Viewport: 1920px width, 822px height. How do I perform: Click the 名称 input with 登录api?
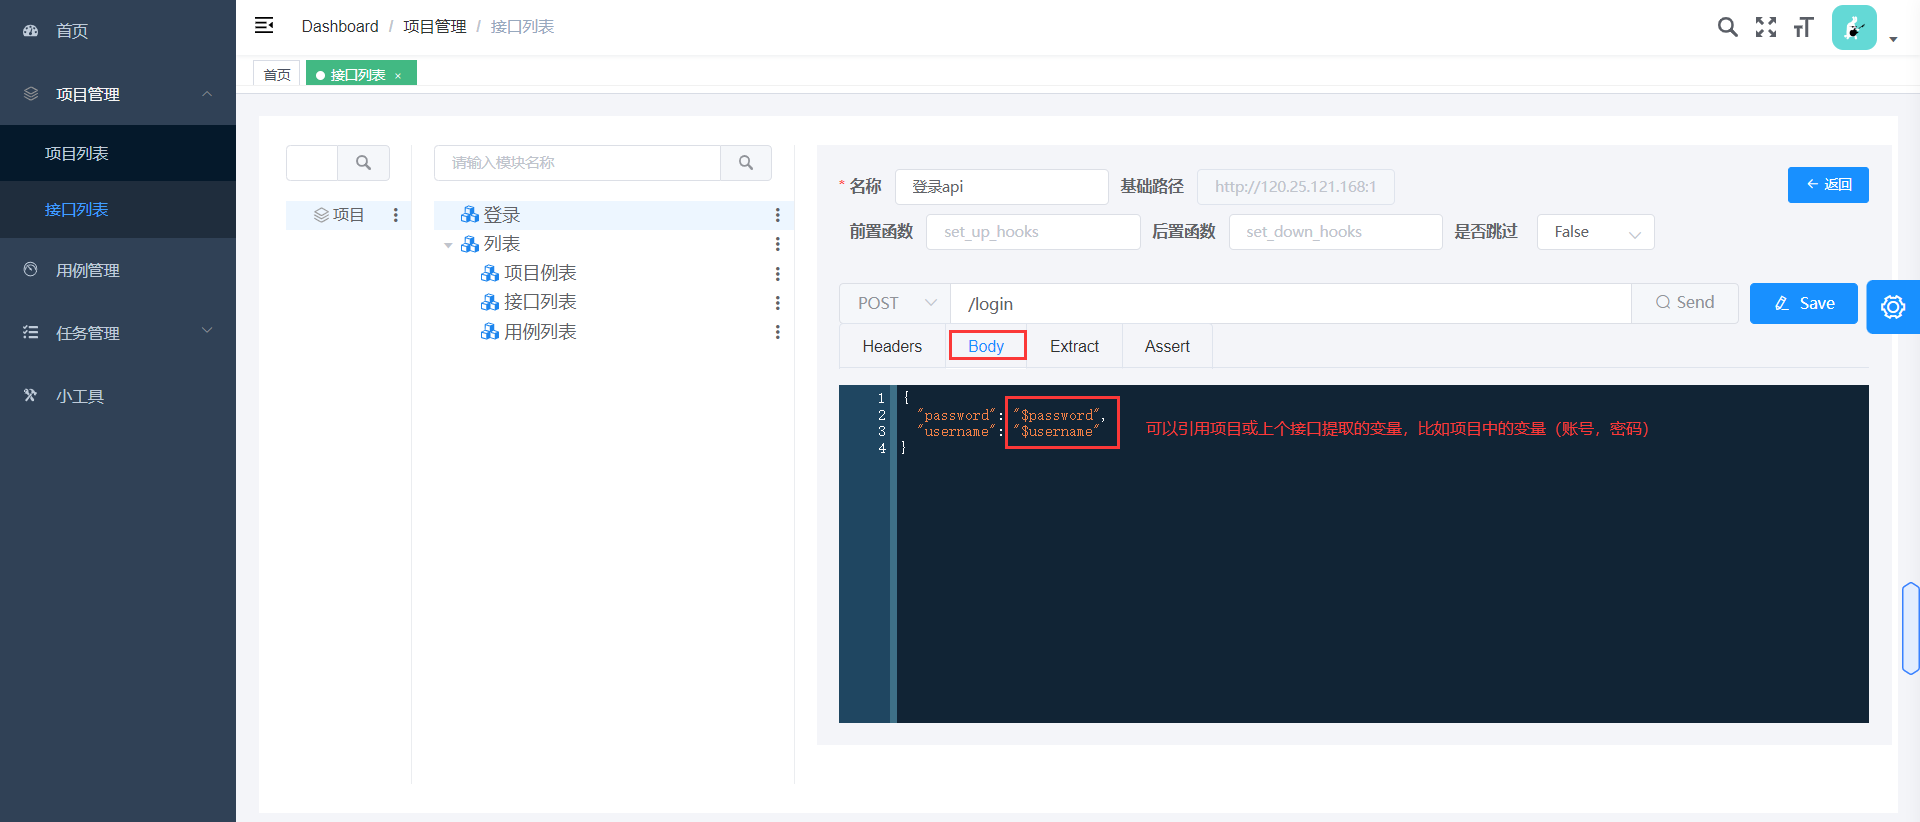click(x=1001, y=187)
